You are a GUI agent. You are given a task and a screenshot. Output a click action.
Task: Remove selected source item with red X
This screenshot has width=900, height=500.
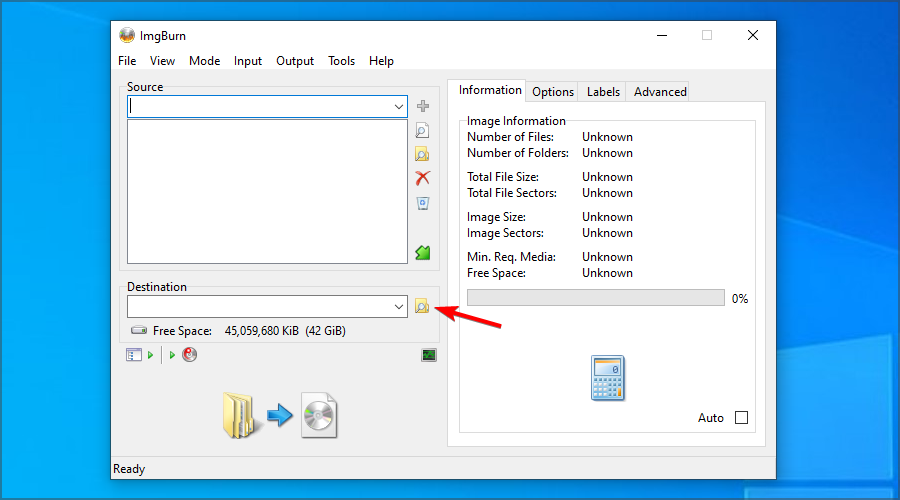423,178
